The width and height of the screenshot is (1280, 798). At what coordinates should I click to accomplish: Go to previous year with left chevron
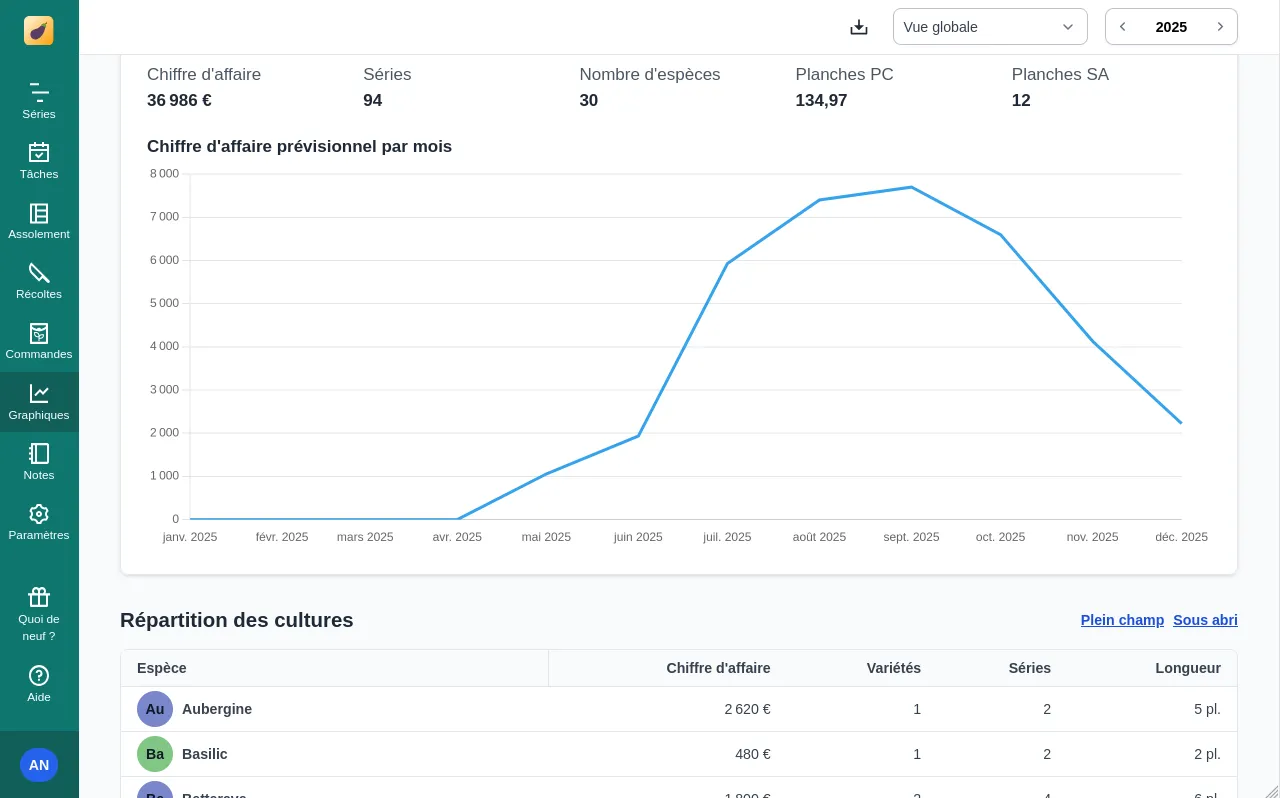1123,27
